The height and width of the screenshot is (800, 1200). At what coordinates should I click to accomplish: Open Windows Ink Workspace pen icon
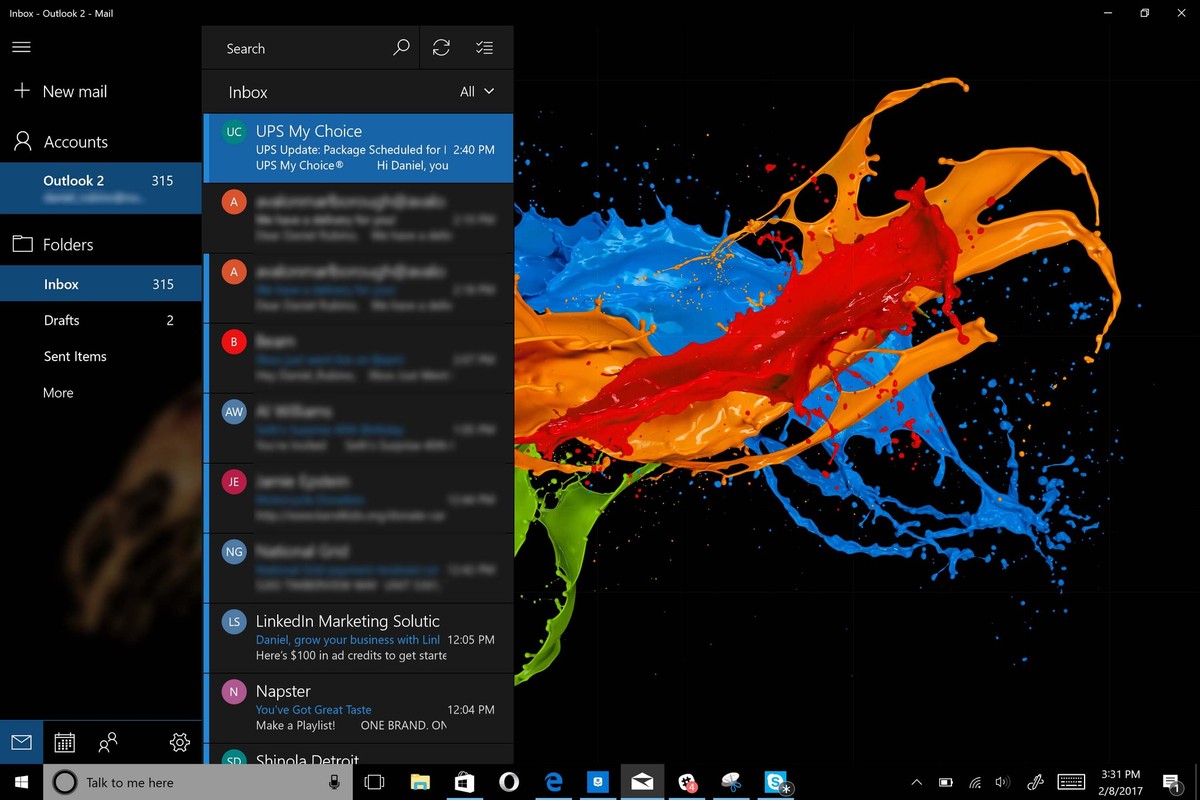[x=1036, y=782]
